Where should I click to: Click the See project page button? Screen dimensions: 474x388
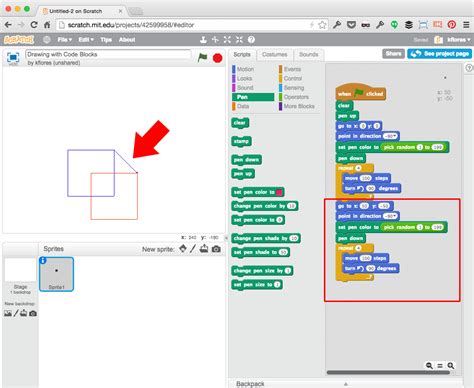coord(439,54)
